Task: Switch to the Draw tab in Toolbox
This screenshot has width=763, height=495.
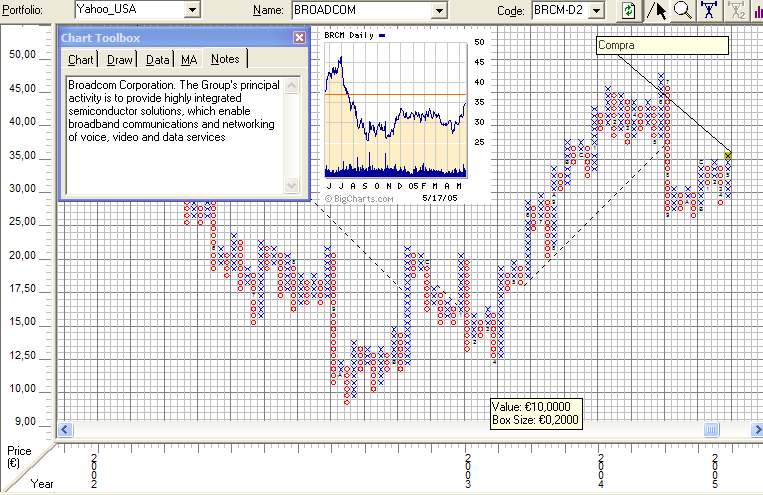Action: [119, 59]
